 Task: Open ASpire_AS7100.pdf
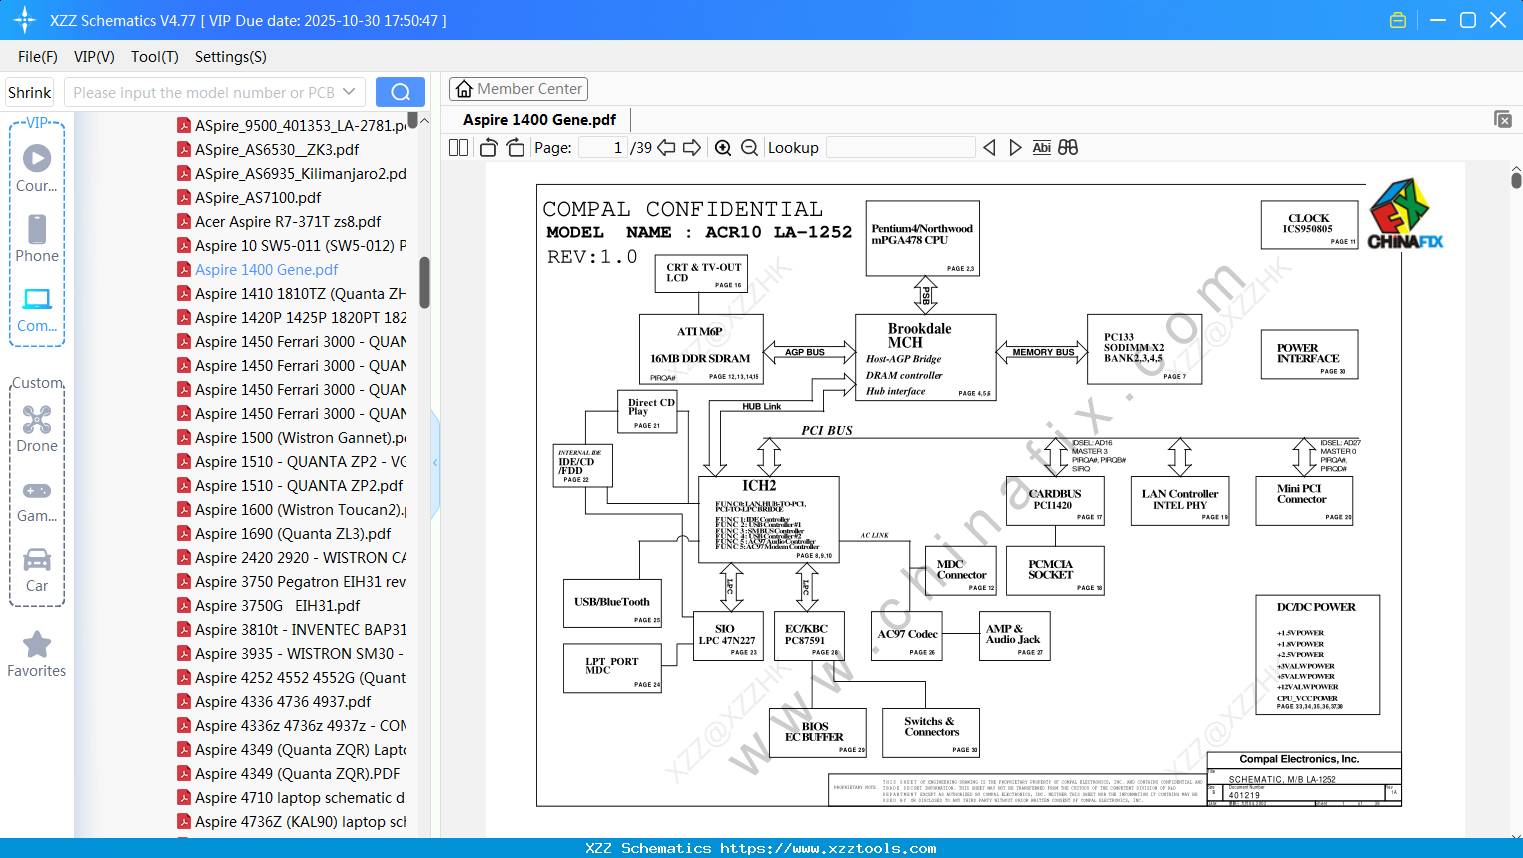coord(249,198)
